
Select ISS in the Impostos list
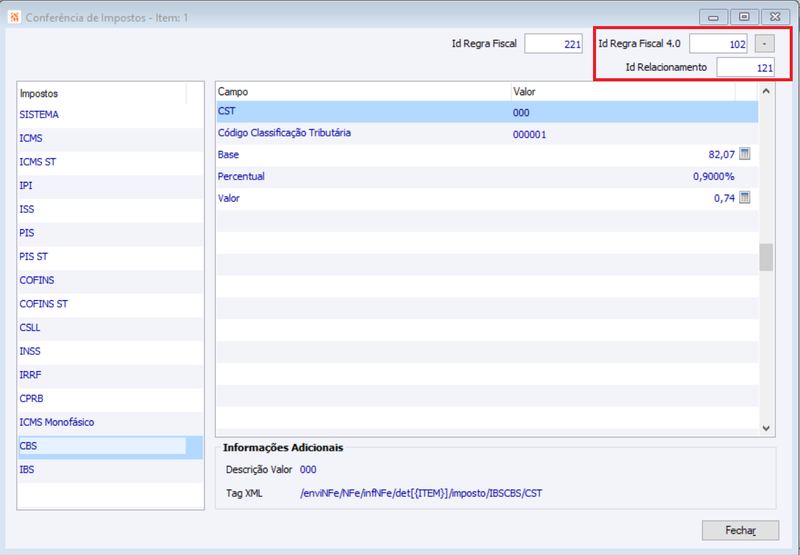click(110, 209)
